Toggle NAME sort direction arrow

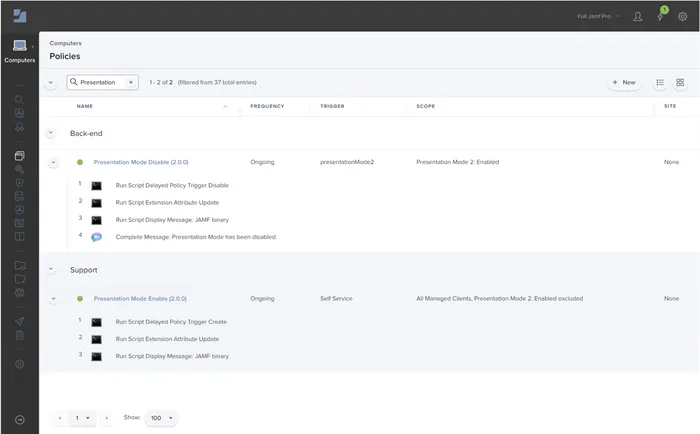[x=225, y=106]
